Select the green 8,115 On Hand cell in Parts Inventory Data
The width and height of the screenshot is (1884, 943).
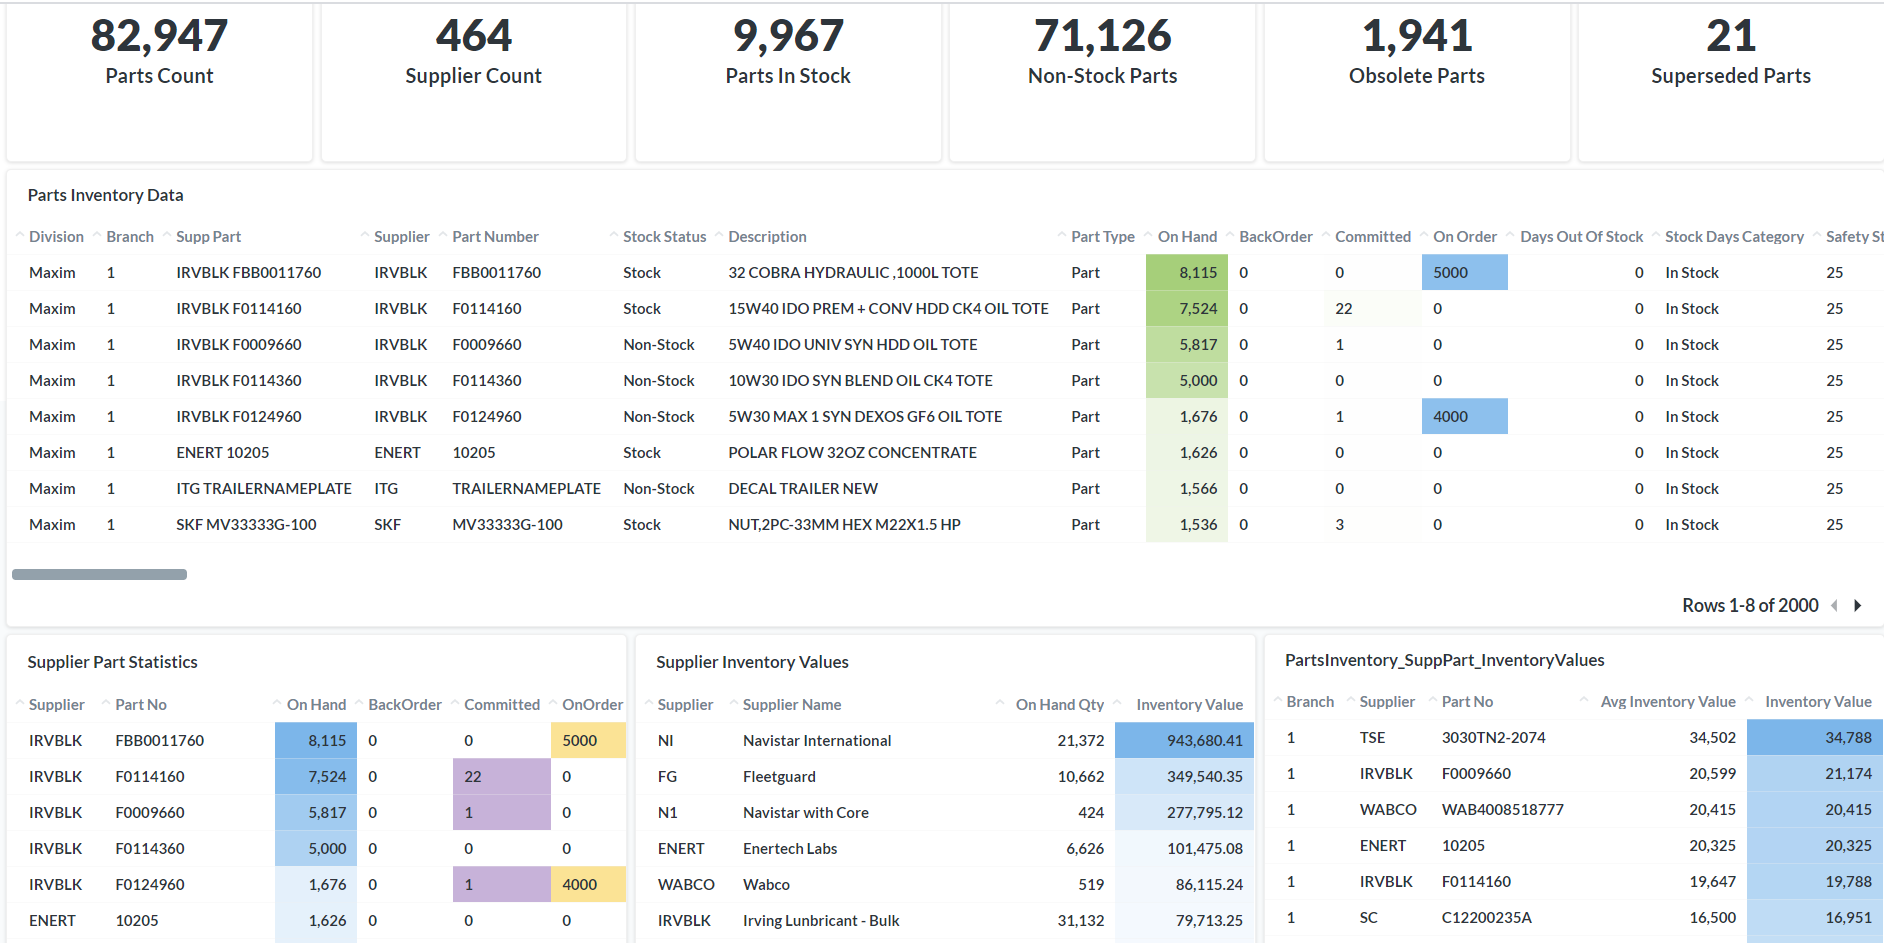point(1186,273)
